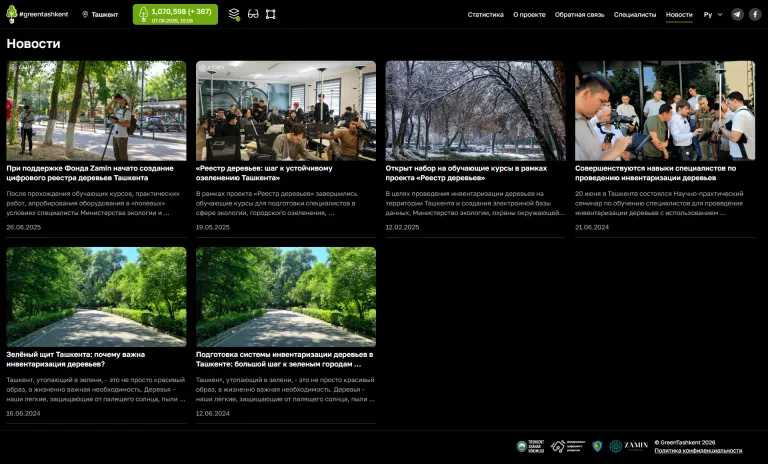Open the О проекте menu item
768x464 pixels.
529,14
